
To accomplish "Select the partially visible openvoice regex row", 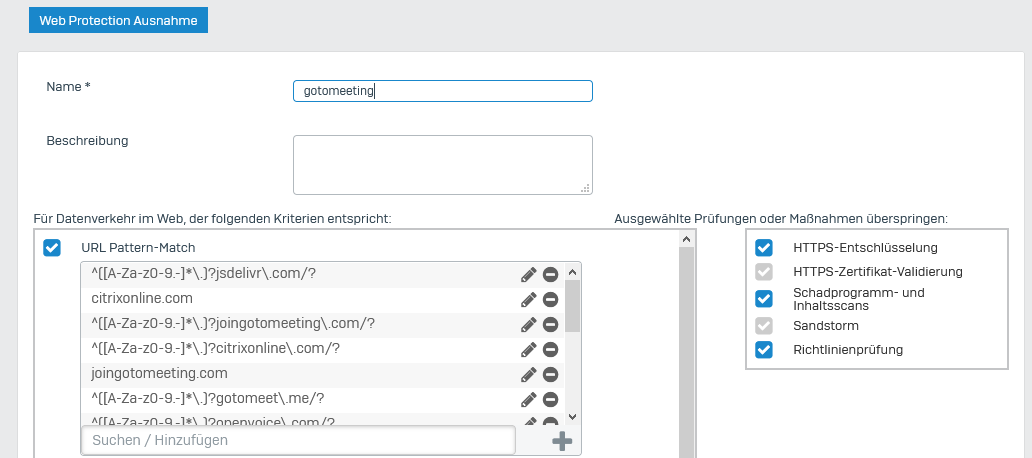I will 213,420.
